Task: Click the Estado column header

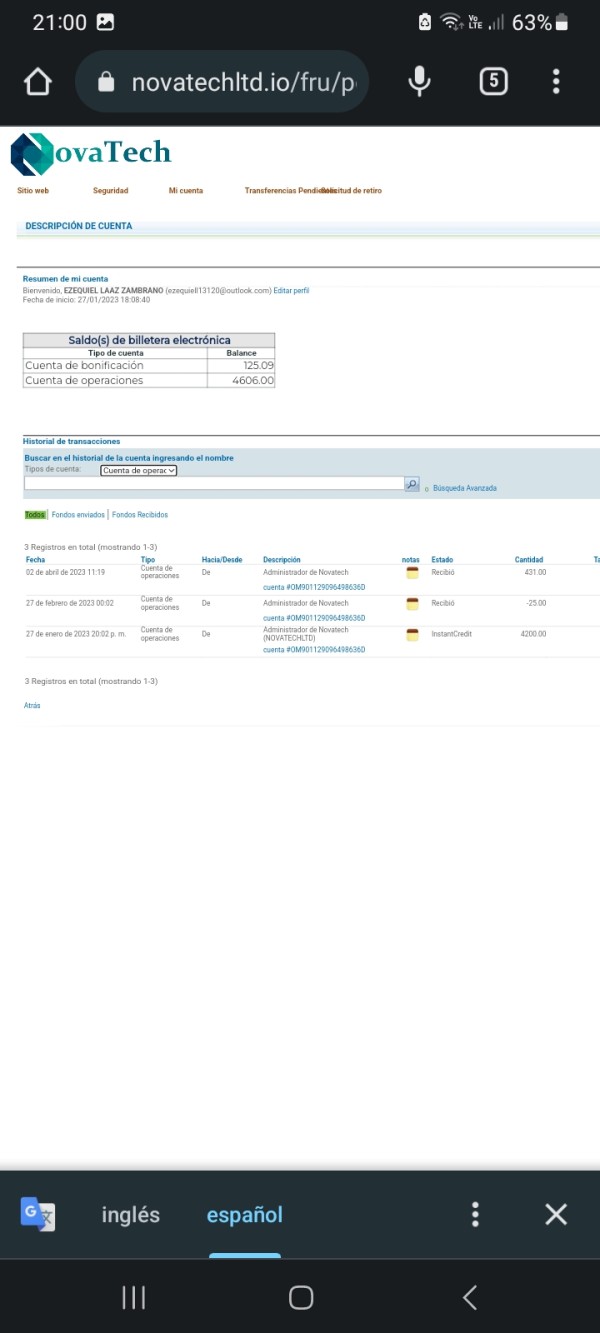Action: point(442,560)
